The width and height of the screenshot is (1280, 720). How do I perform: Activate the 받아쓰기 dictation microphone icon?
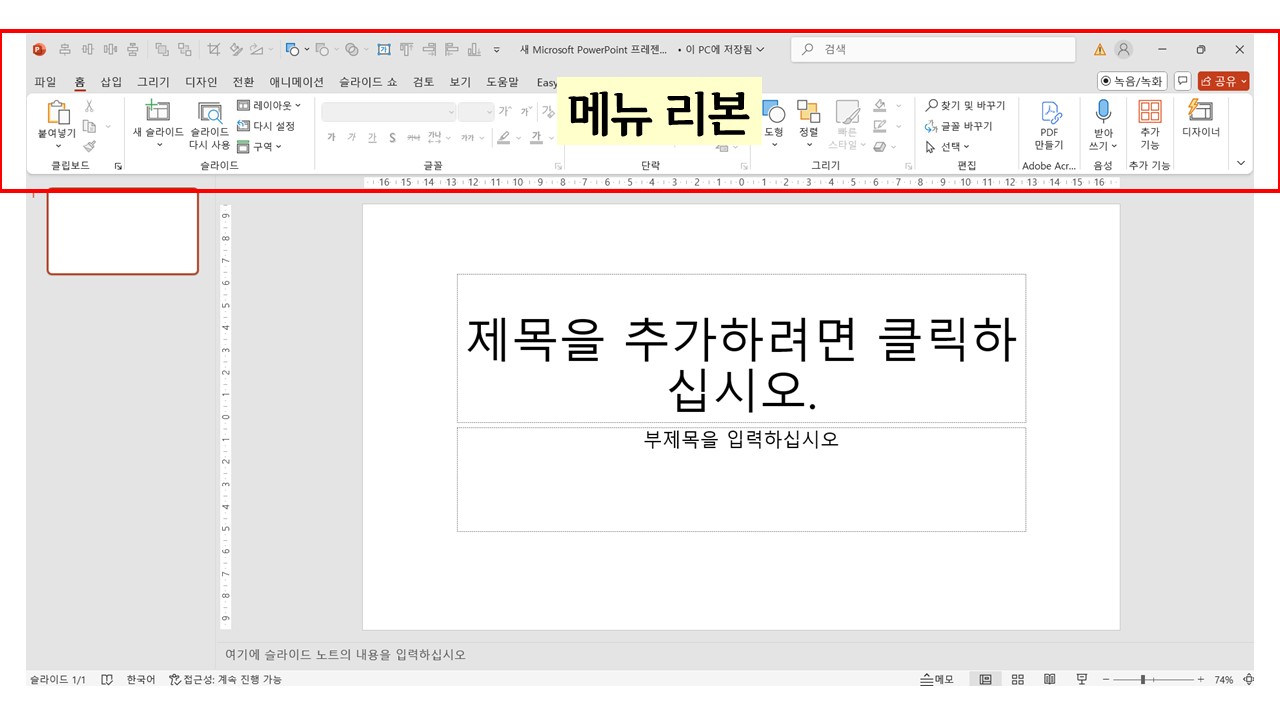1103,112
